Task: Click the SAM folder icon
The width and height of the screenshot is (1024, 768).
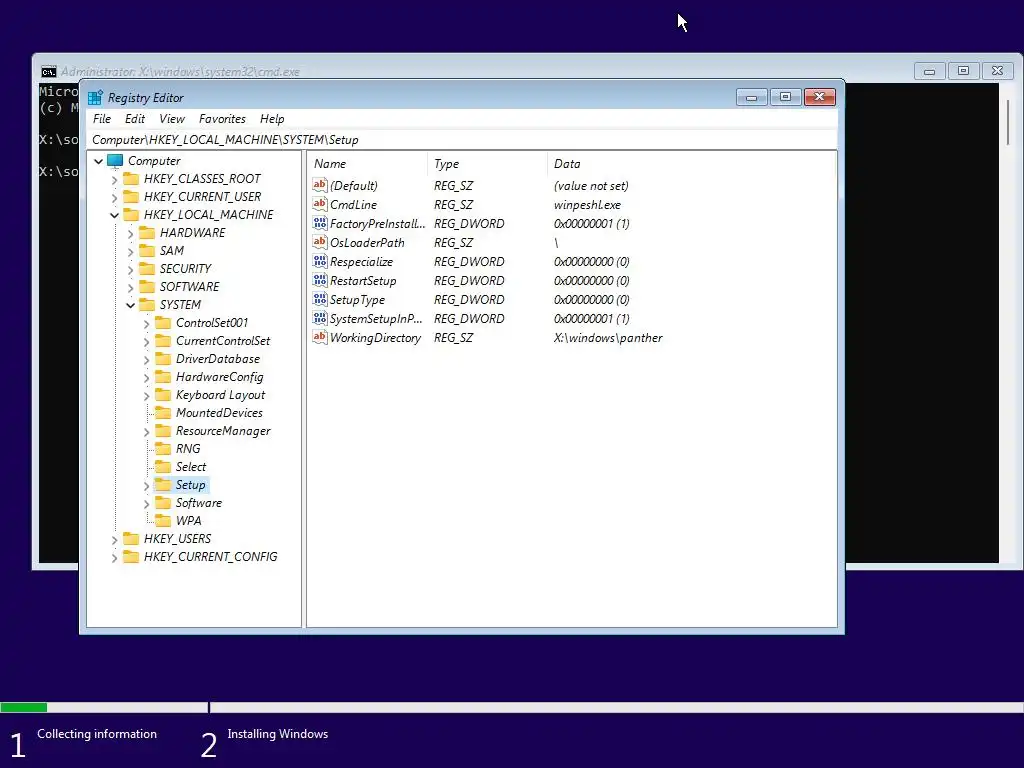Action: (x=148, y=251)
